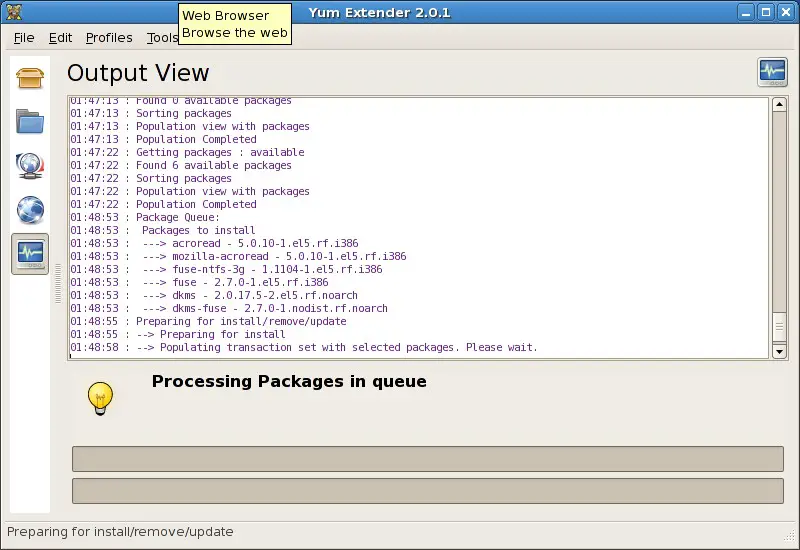Image resolution: width=800 pixels, height=550 pixels.
Task: Open the Package Queue view icon
Action: 30,166
